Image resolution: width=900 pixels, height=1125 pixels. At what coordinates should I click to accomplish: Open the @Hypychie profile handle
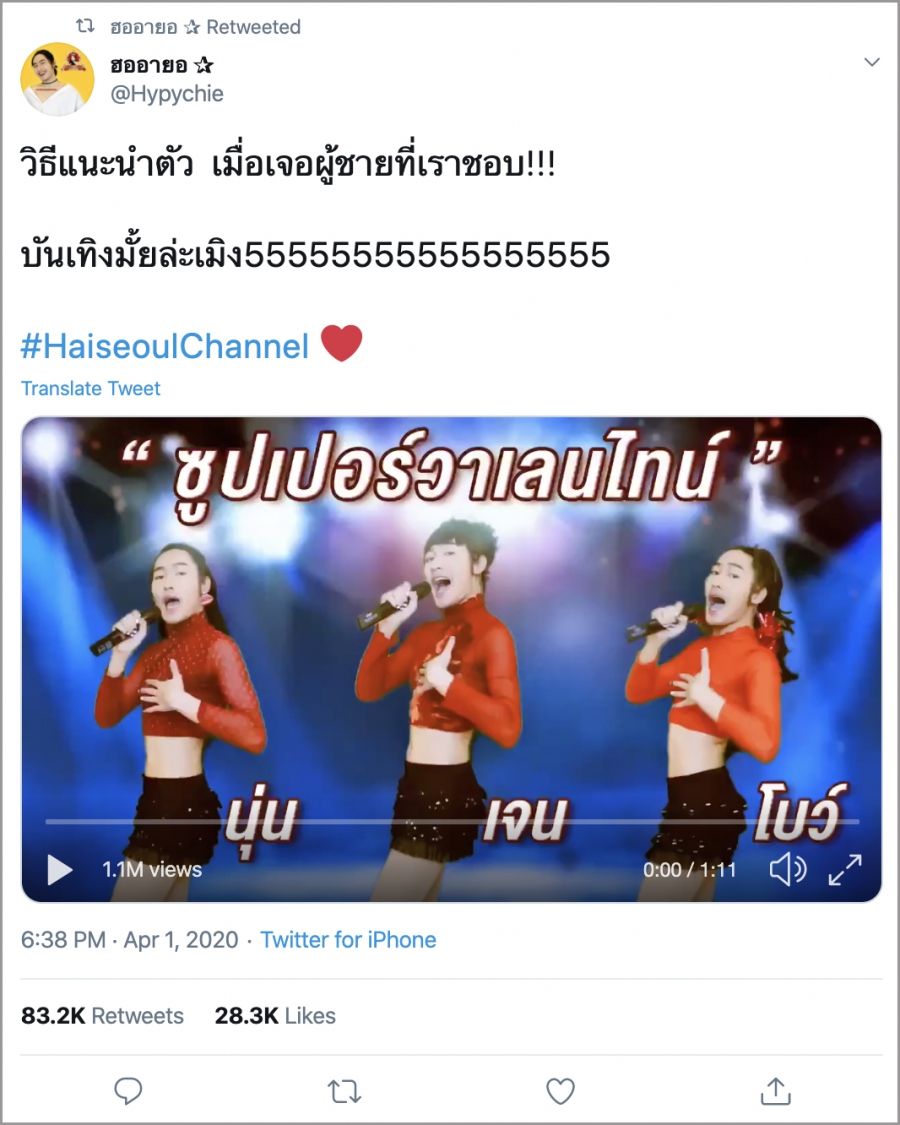pyautogui.click(x=167, y=94)
